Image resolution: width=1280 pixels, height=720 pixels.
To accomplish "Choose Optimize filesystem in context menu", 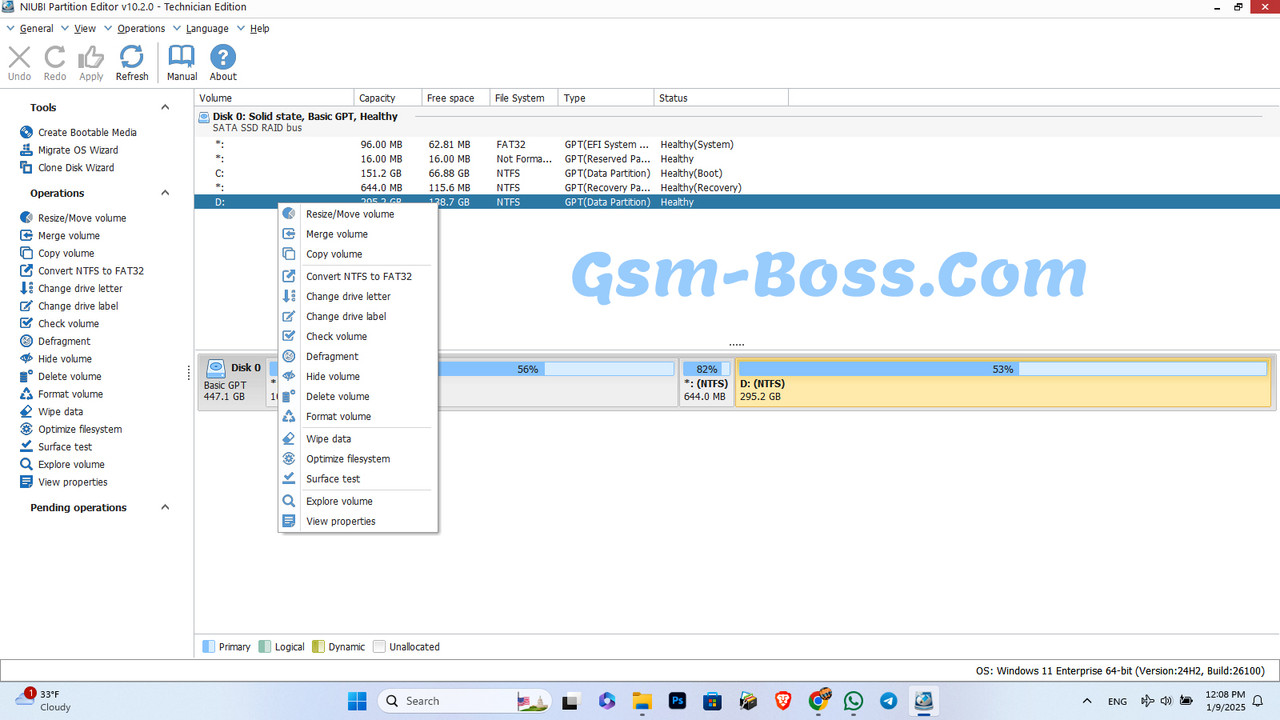I will click(358, 459).
